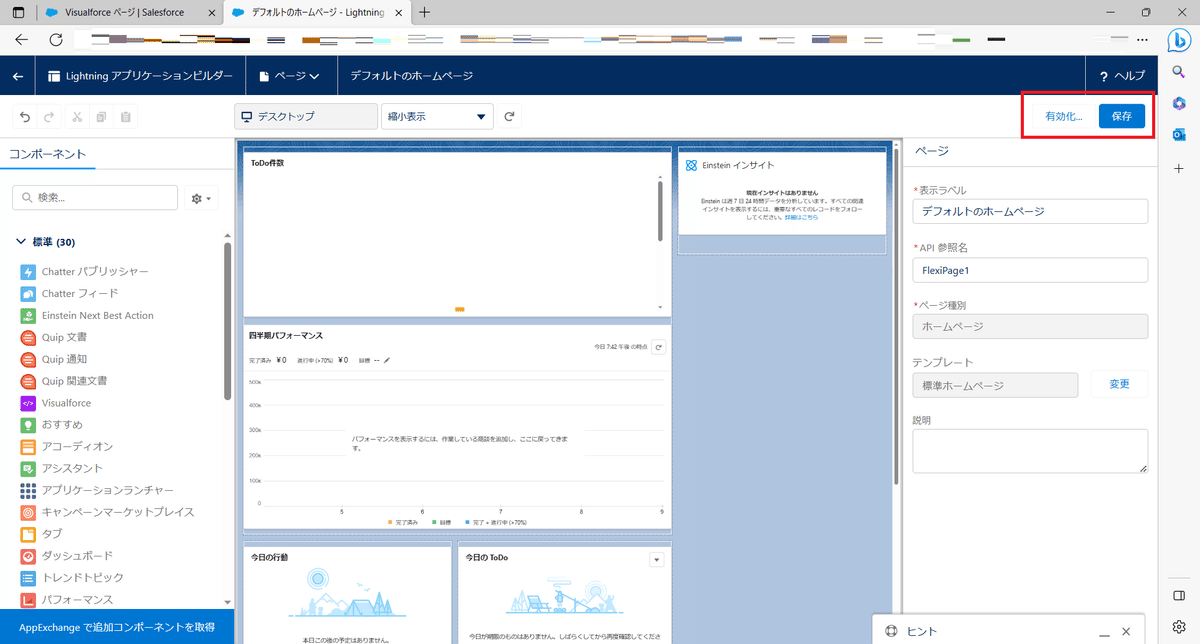Click the back arrow in the builder header
Image resolution: width=1200 pixels, height=644 pixels.
pos(17,76)
